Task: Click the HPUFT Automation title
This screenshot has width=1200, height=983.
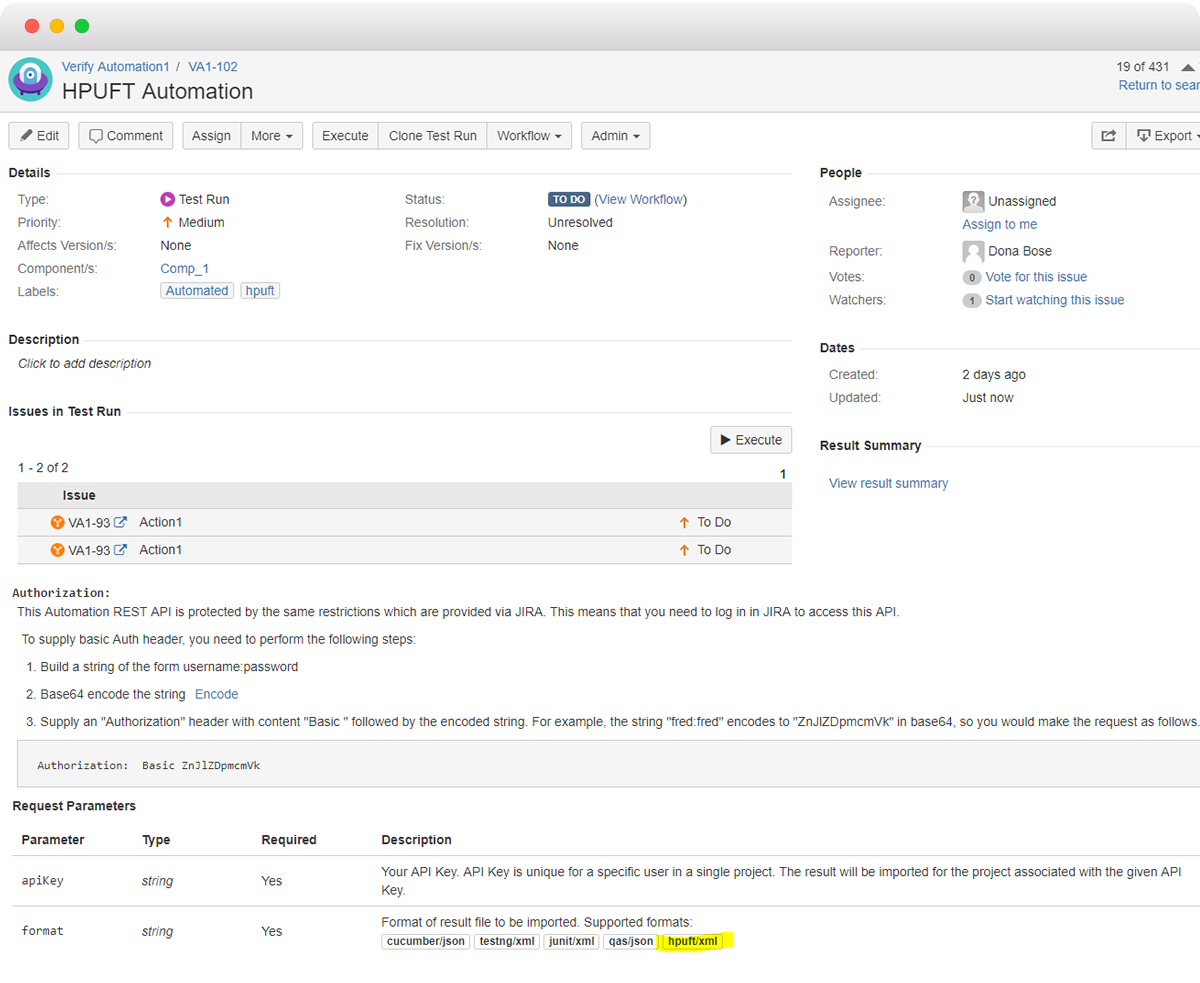Action: click(x=158, y=91)
